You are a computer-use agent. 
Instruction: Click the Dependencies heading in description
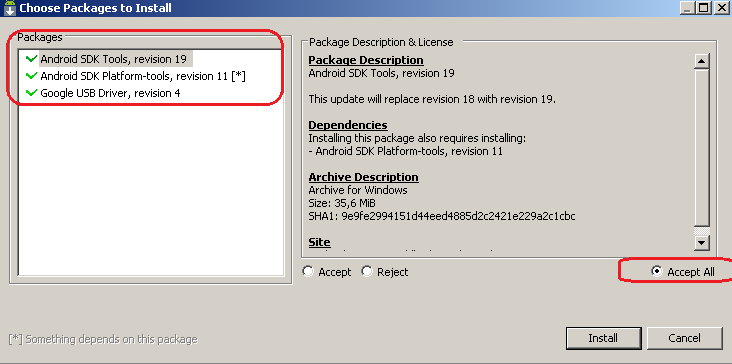point(348,125)
